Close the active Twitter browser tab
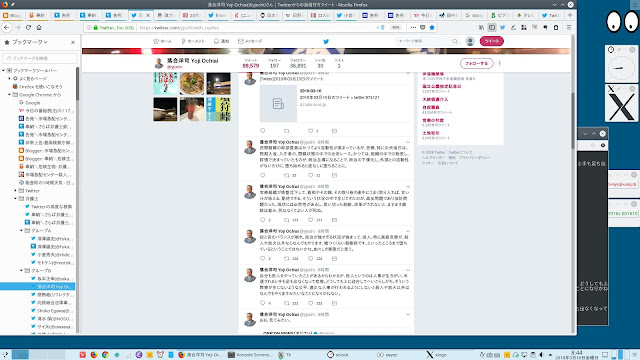 pos(148,15)
